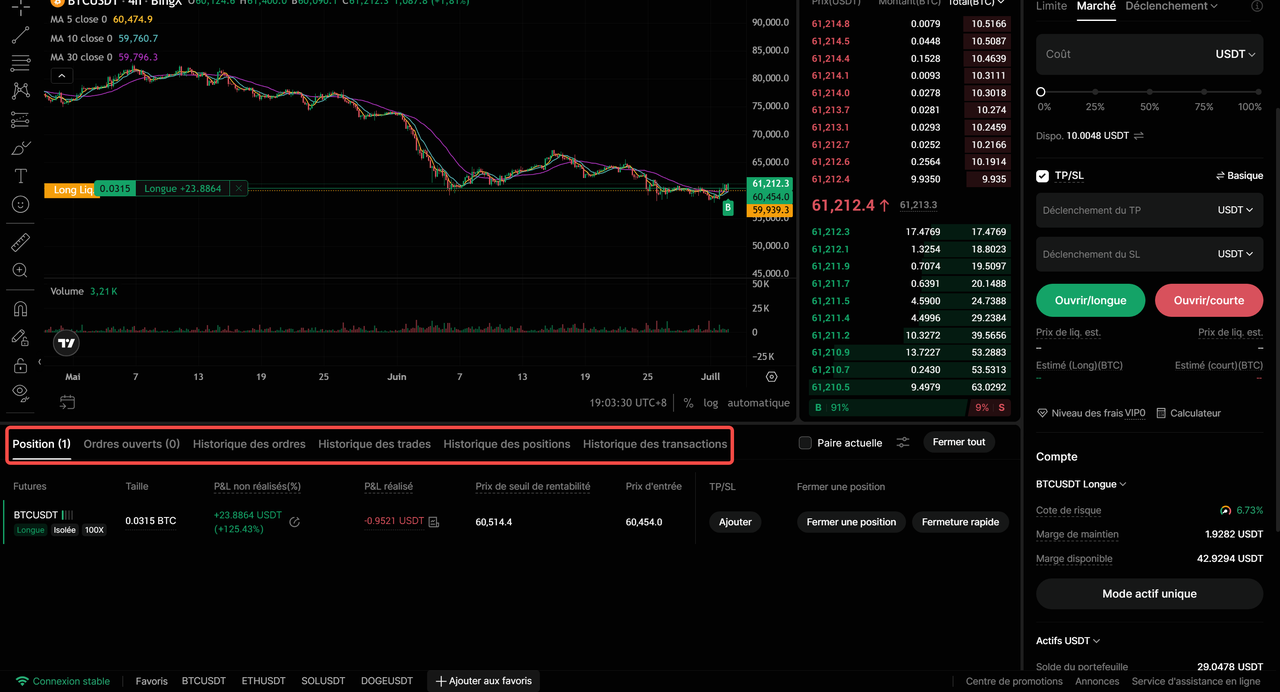Open the emoji sticker tool
This screenshot has width=1280, height=692.
[x=20, y=204]
